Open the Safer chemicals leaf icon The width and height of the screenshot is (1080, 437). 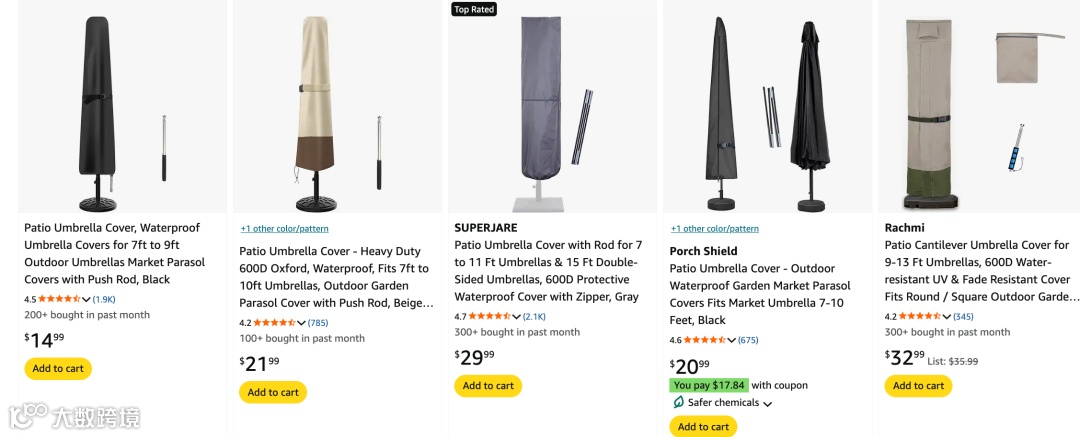(x=679, y=402)
